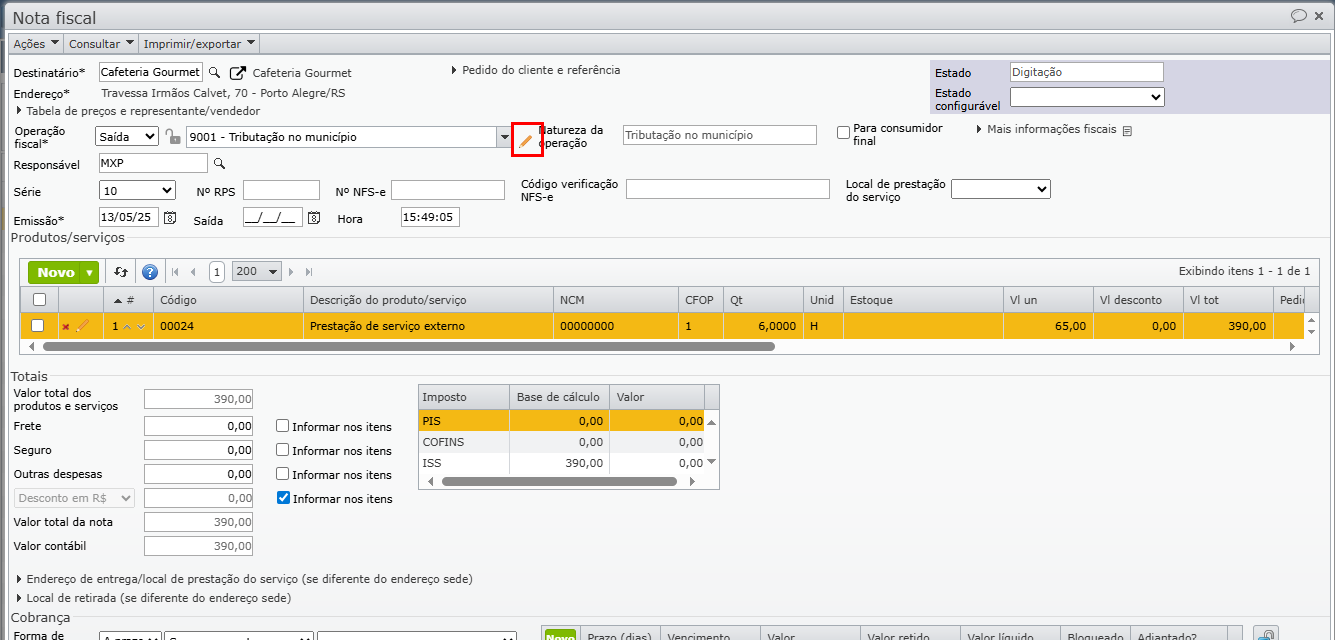Click NCM column header
Viewport: 1335px width, 640px height.
coord(615,299)
